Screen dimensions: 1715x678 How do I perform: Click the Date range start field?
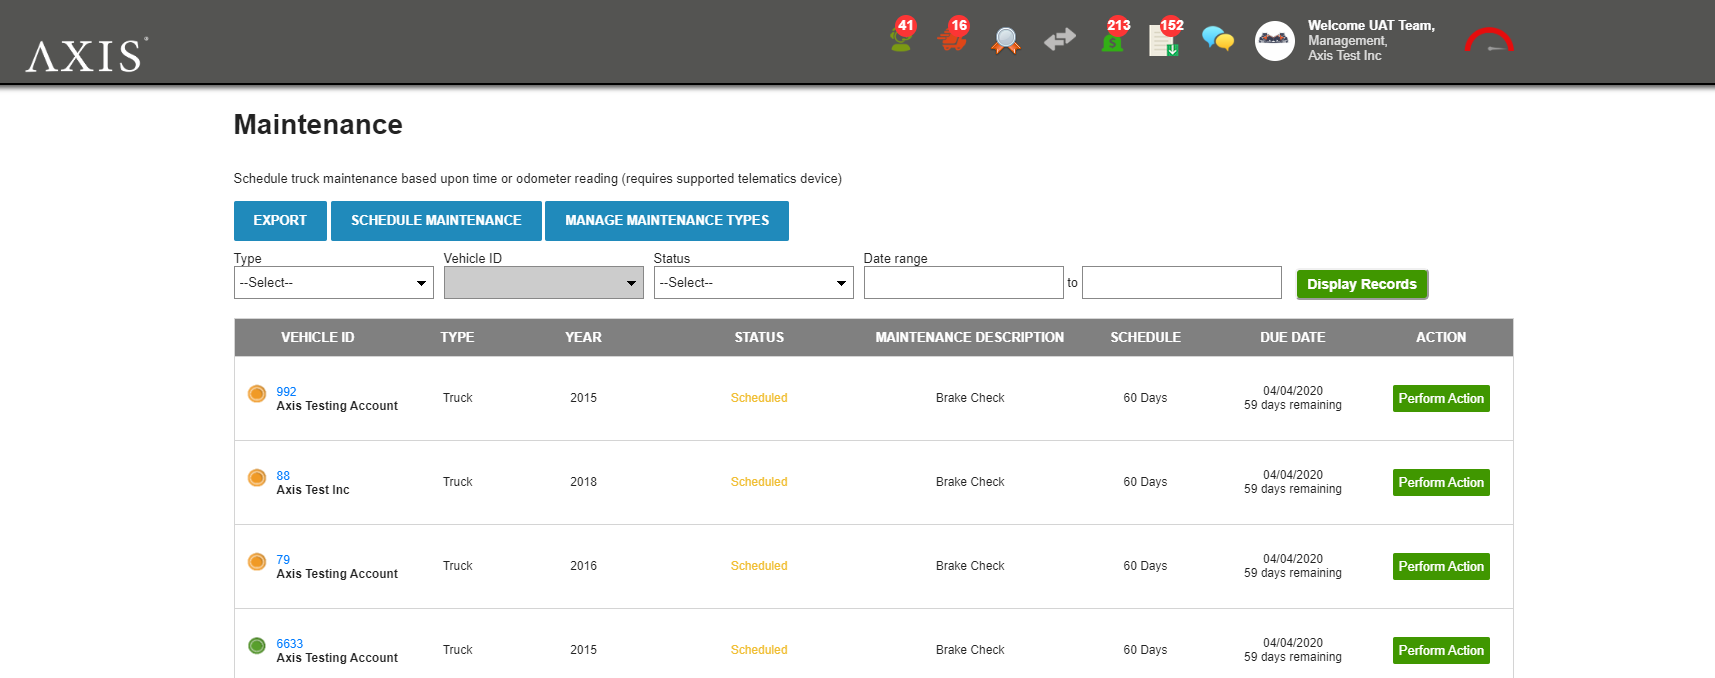coord(963,283)
